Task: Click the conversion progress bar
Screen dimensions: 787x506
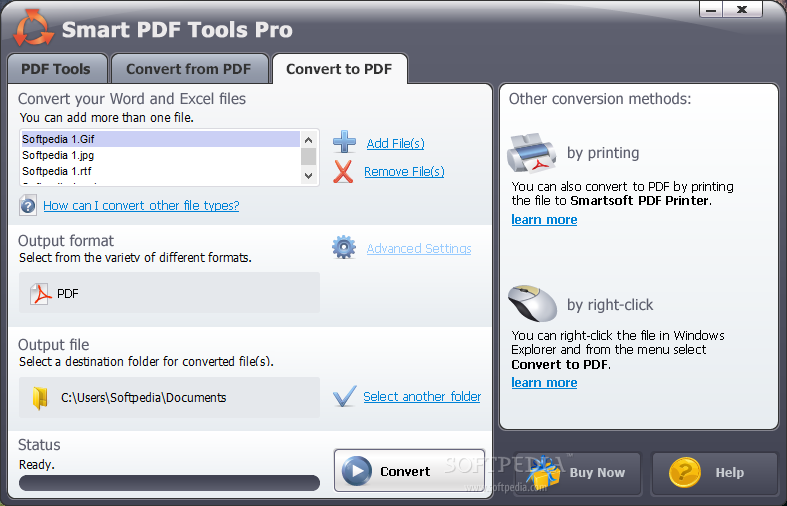Action: click(170, 483)
